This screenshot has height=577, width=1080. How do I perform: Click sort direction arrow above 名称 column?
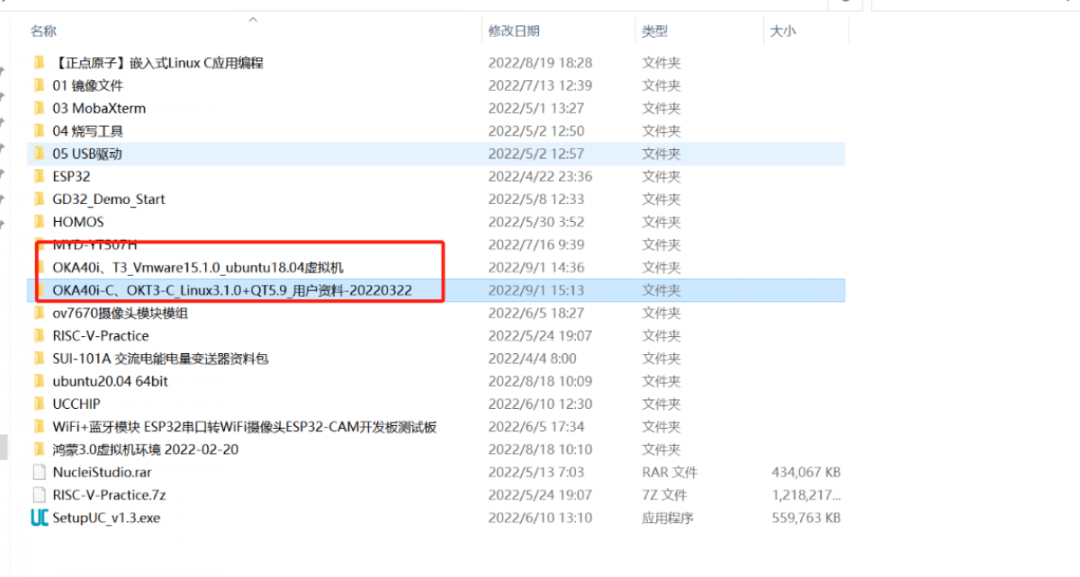click(x=253, y=19)
